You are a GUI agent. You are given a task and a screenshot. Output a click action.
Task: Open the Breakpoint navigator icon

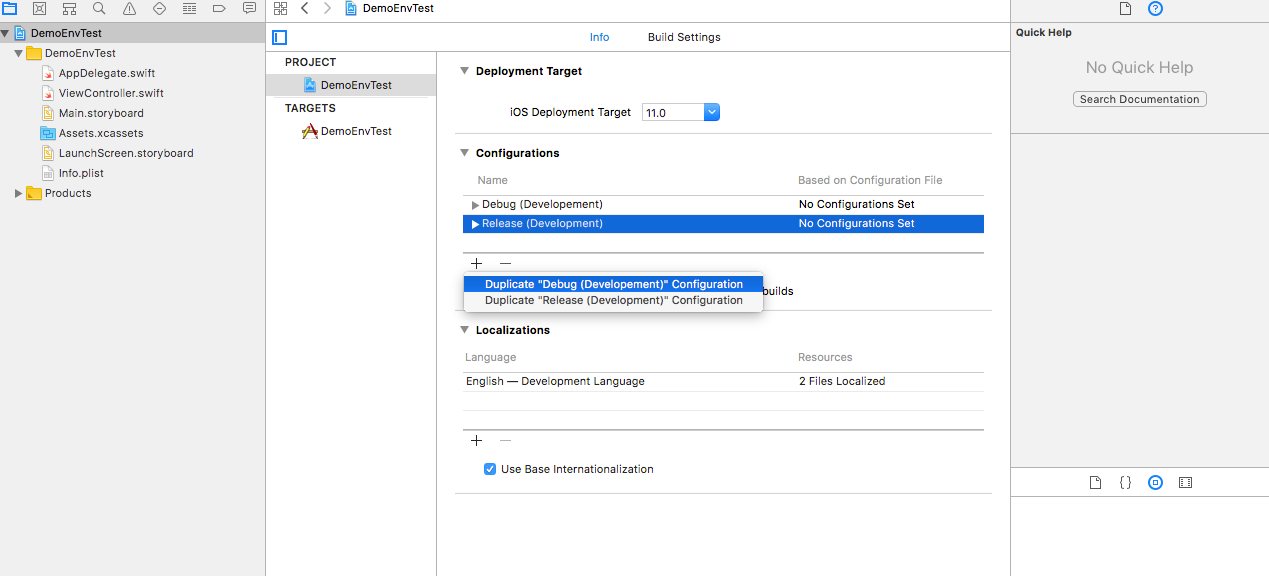(219, 8)
